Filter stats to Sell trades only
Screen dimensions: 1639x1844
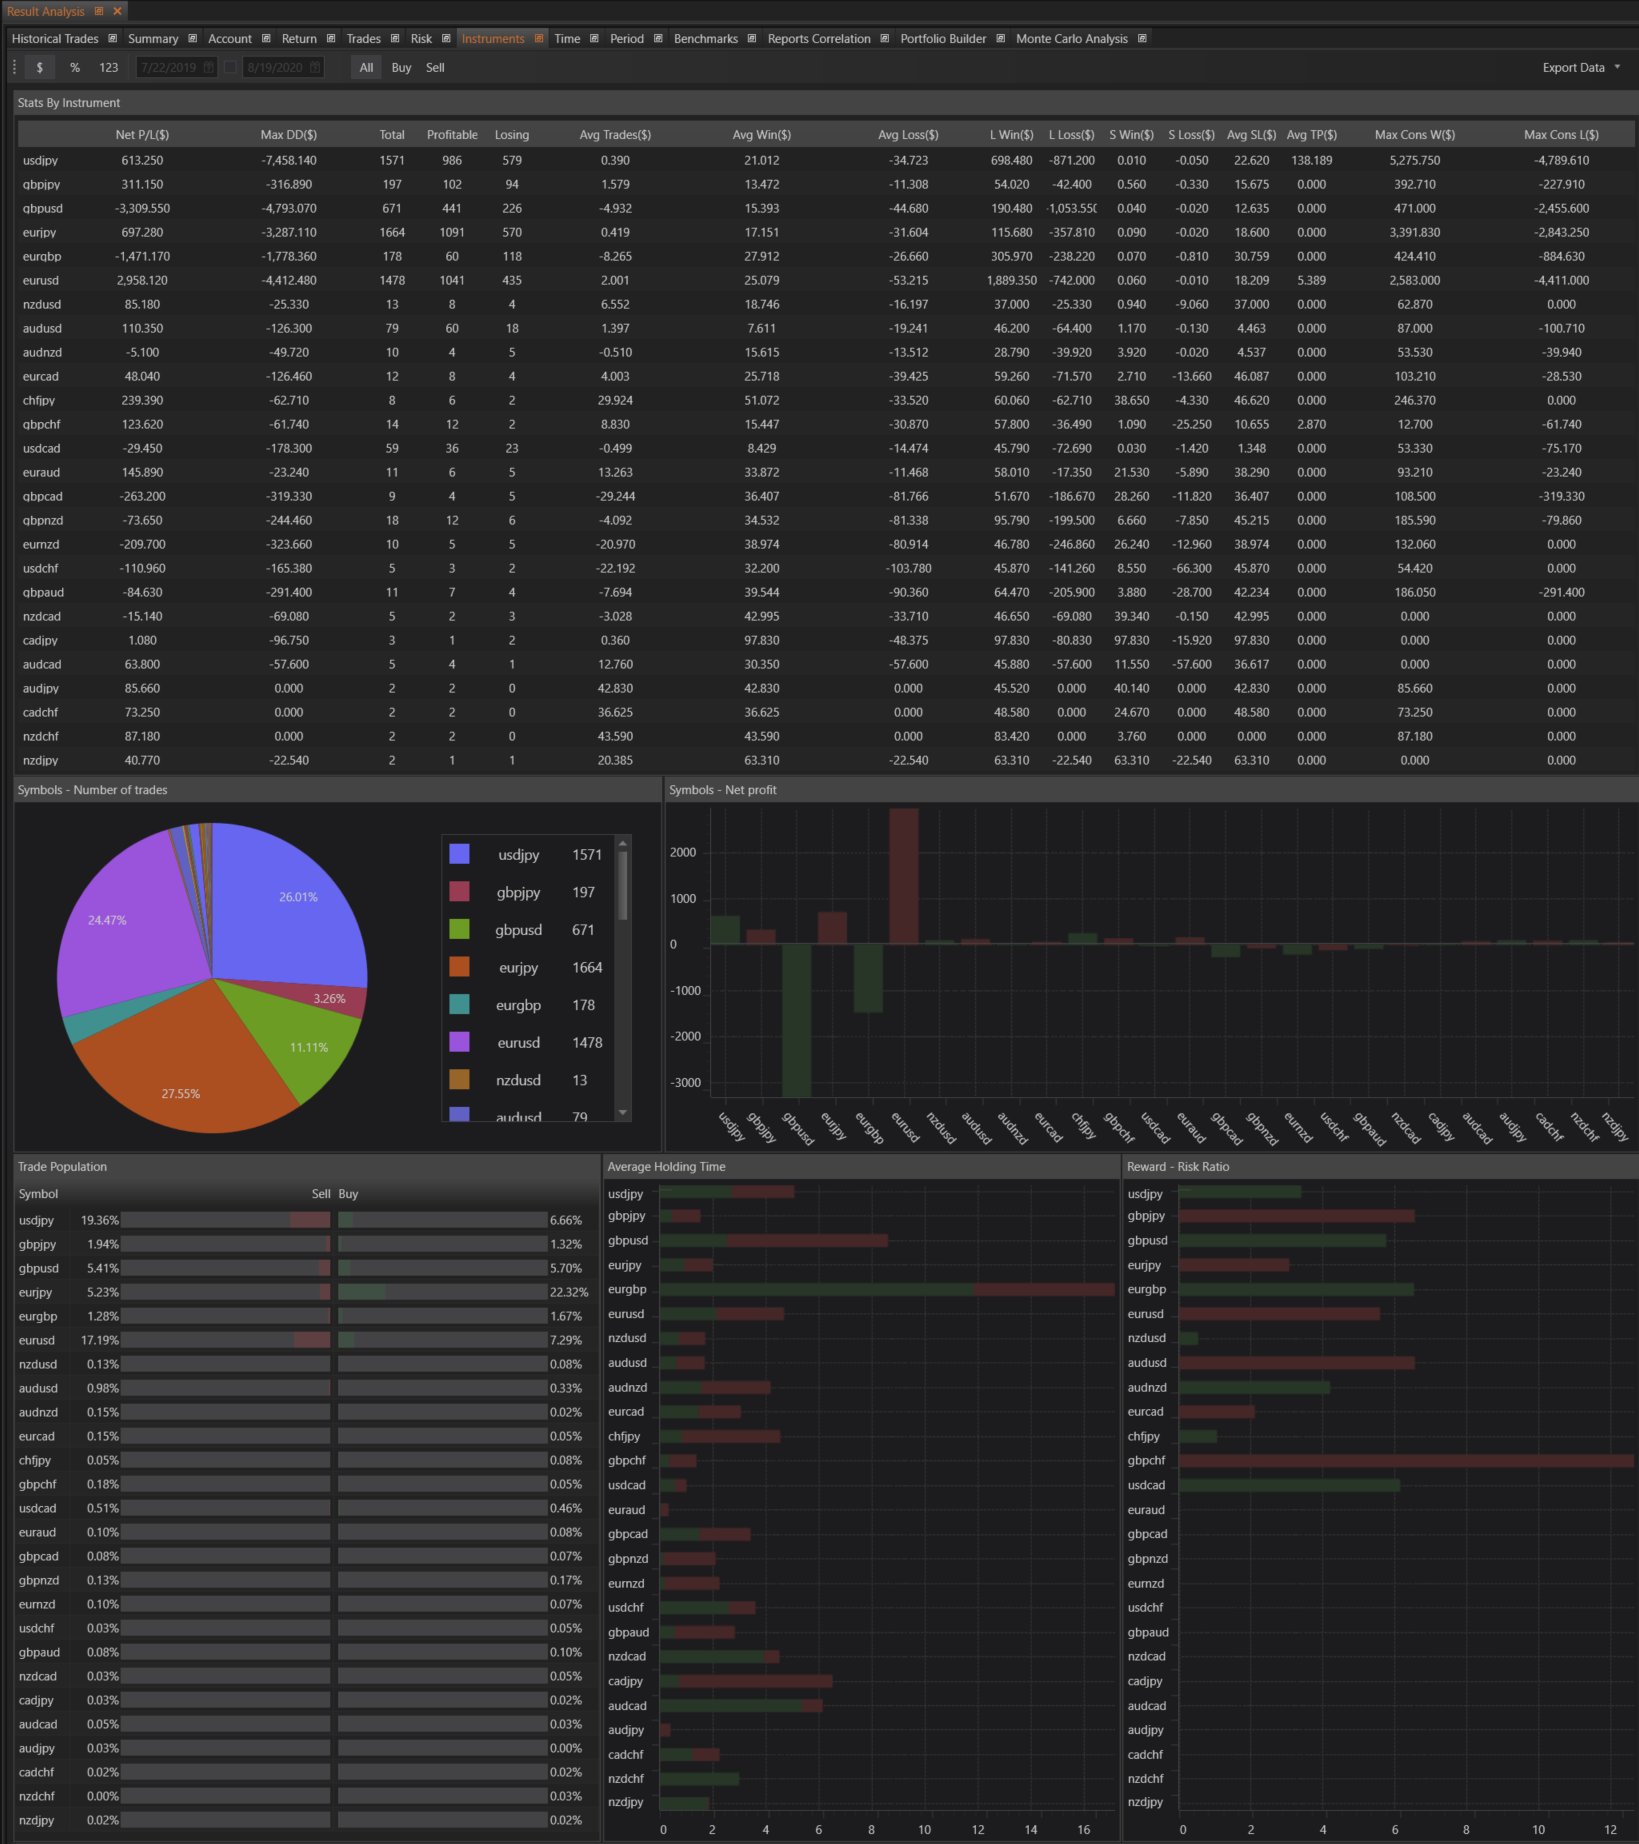pos(435,68)
